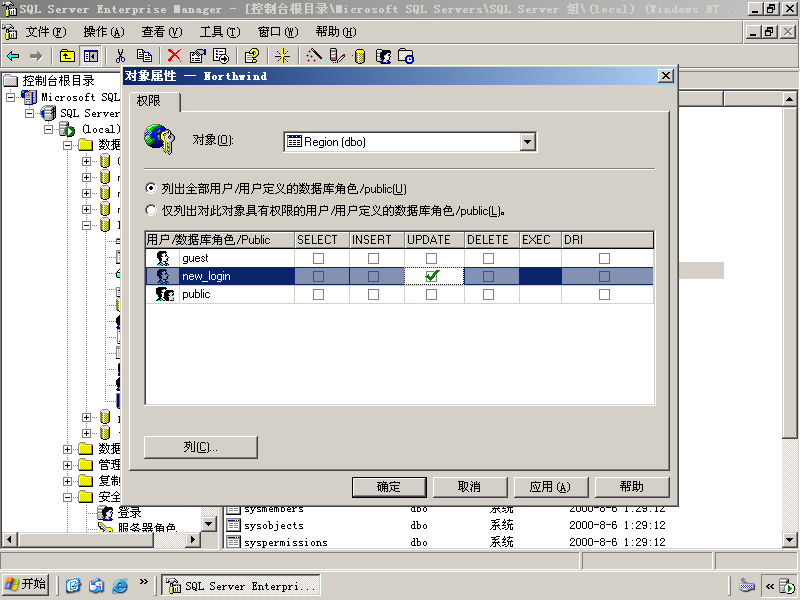Check INSERT permission for guest
The width and height of the screenshot is (800, 600).
click(x=373, y=259)
